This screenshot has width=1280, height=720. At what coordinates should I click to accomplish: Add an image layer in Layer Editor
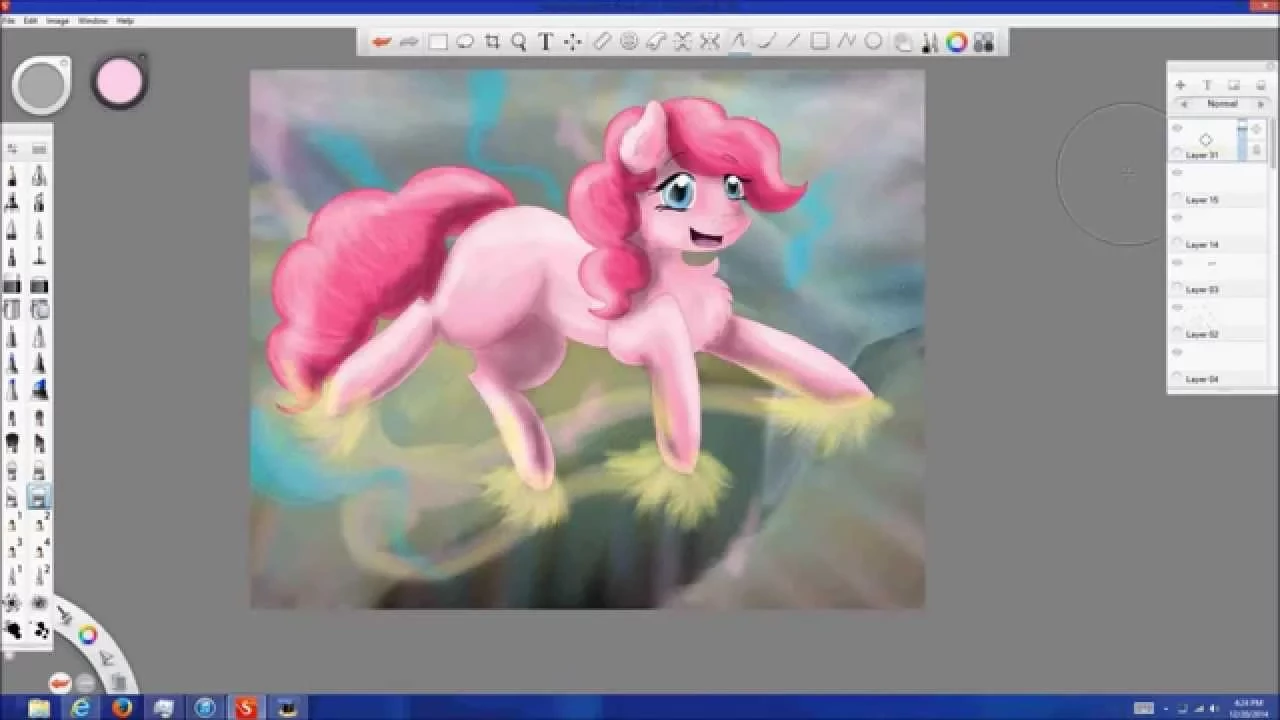[1234, 86]
